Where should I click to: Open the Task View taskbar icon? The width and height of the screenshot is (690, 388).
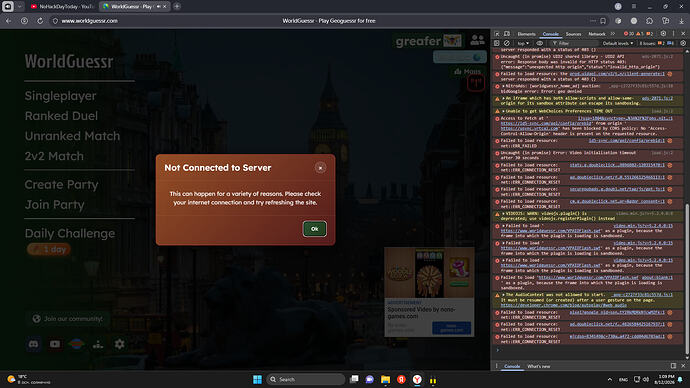click(x=354, y=379)
